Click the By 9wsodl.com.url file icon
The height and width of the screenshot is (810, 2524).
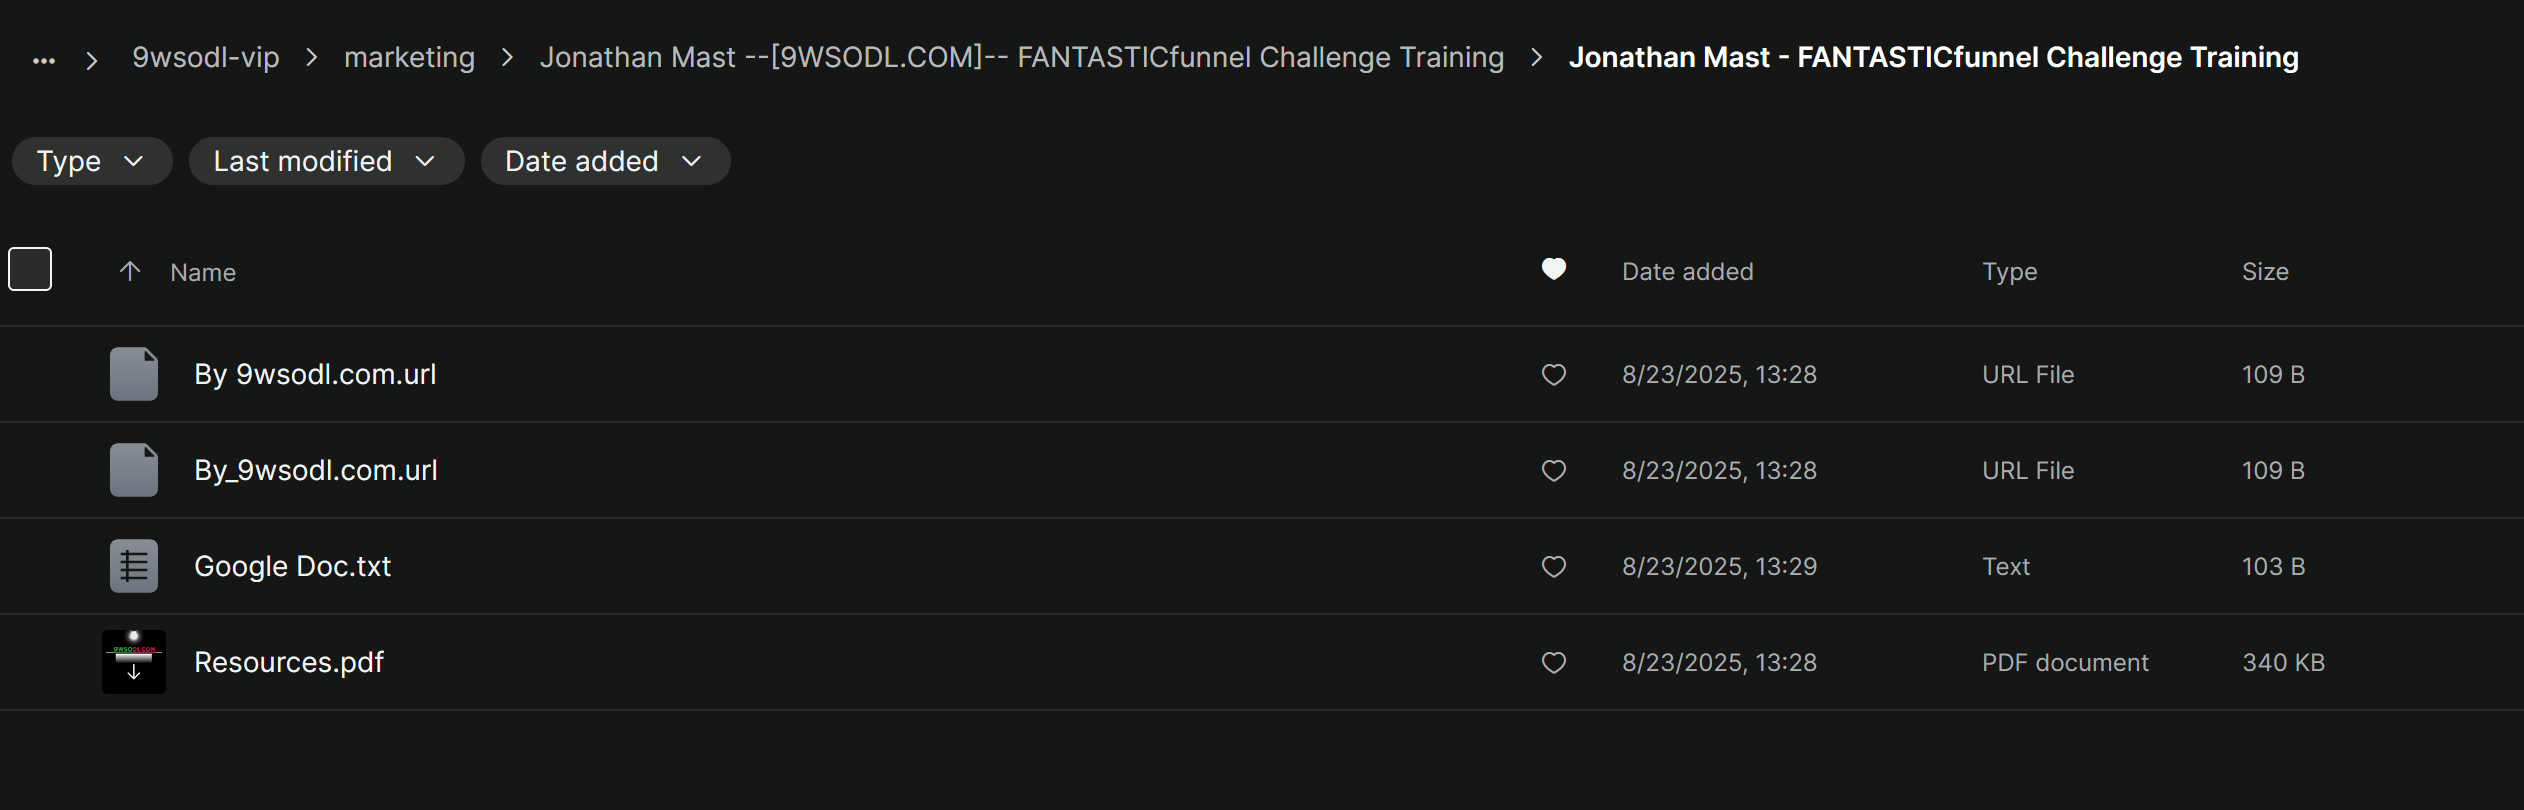134,374
